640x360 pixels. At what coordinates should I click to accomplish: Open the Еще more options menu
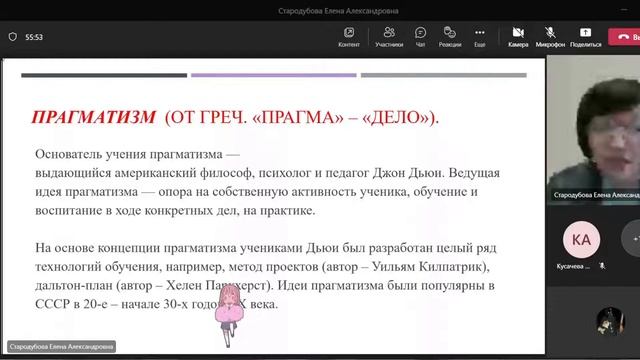click(x=480, y=37)
